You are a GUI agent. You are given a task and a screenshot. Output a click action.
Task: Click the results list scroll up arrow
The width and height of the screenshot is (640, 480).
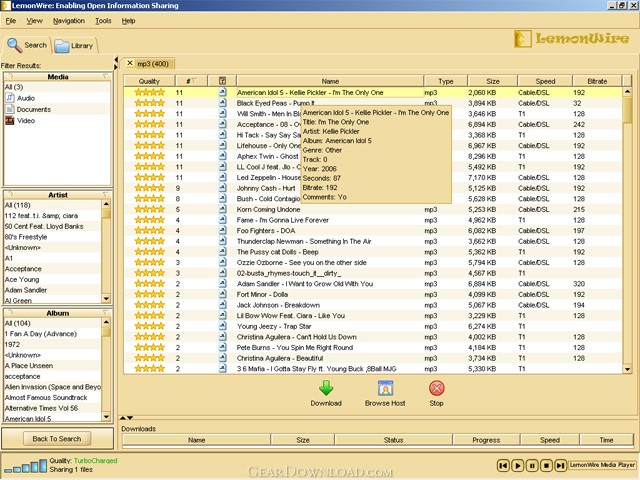[x=627, y=92]
